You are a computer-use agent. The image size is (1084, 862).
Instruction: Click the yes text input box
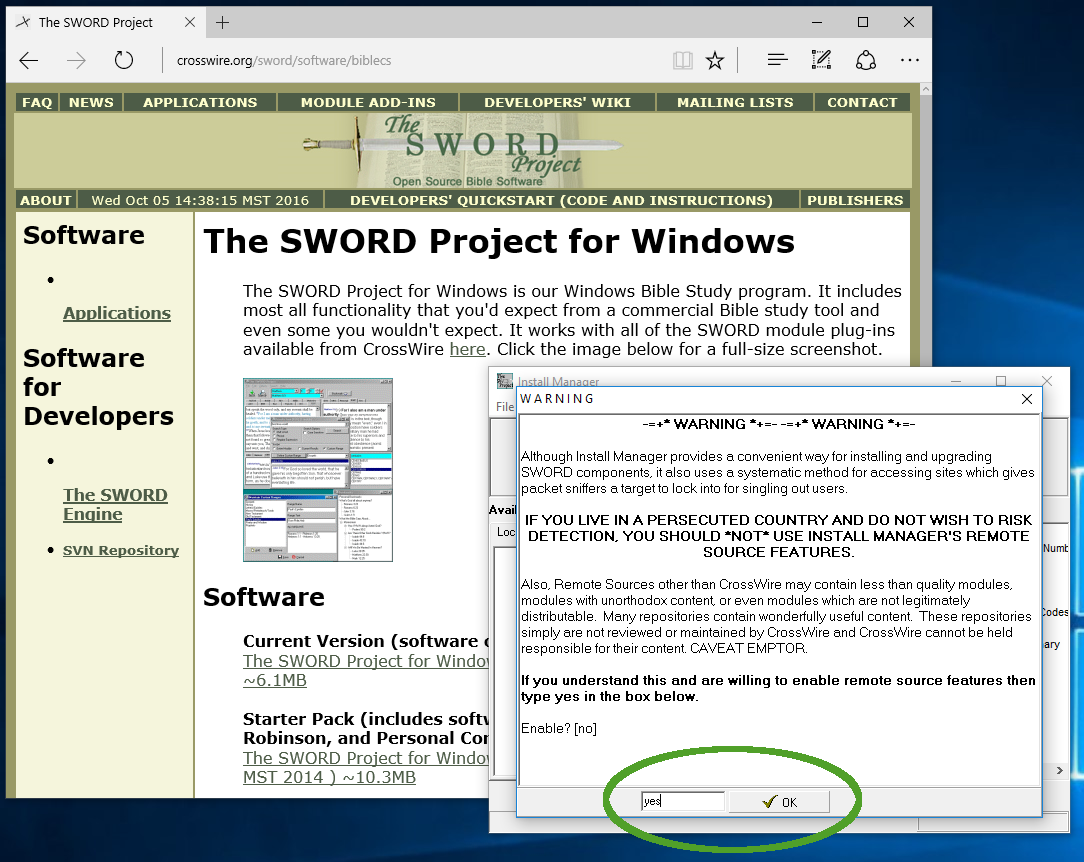pos(683,802)
